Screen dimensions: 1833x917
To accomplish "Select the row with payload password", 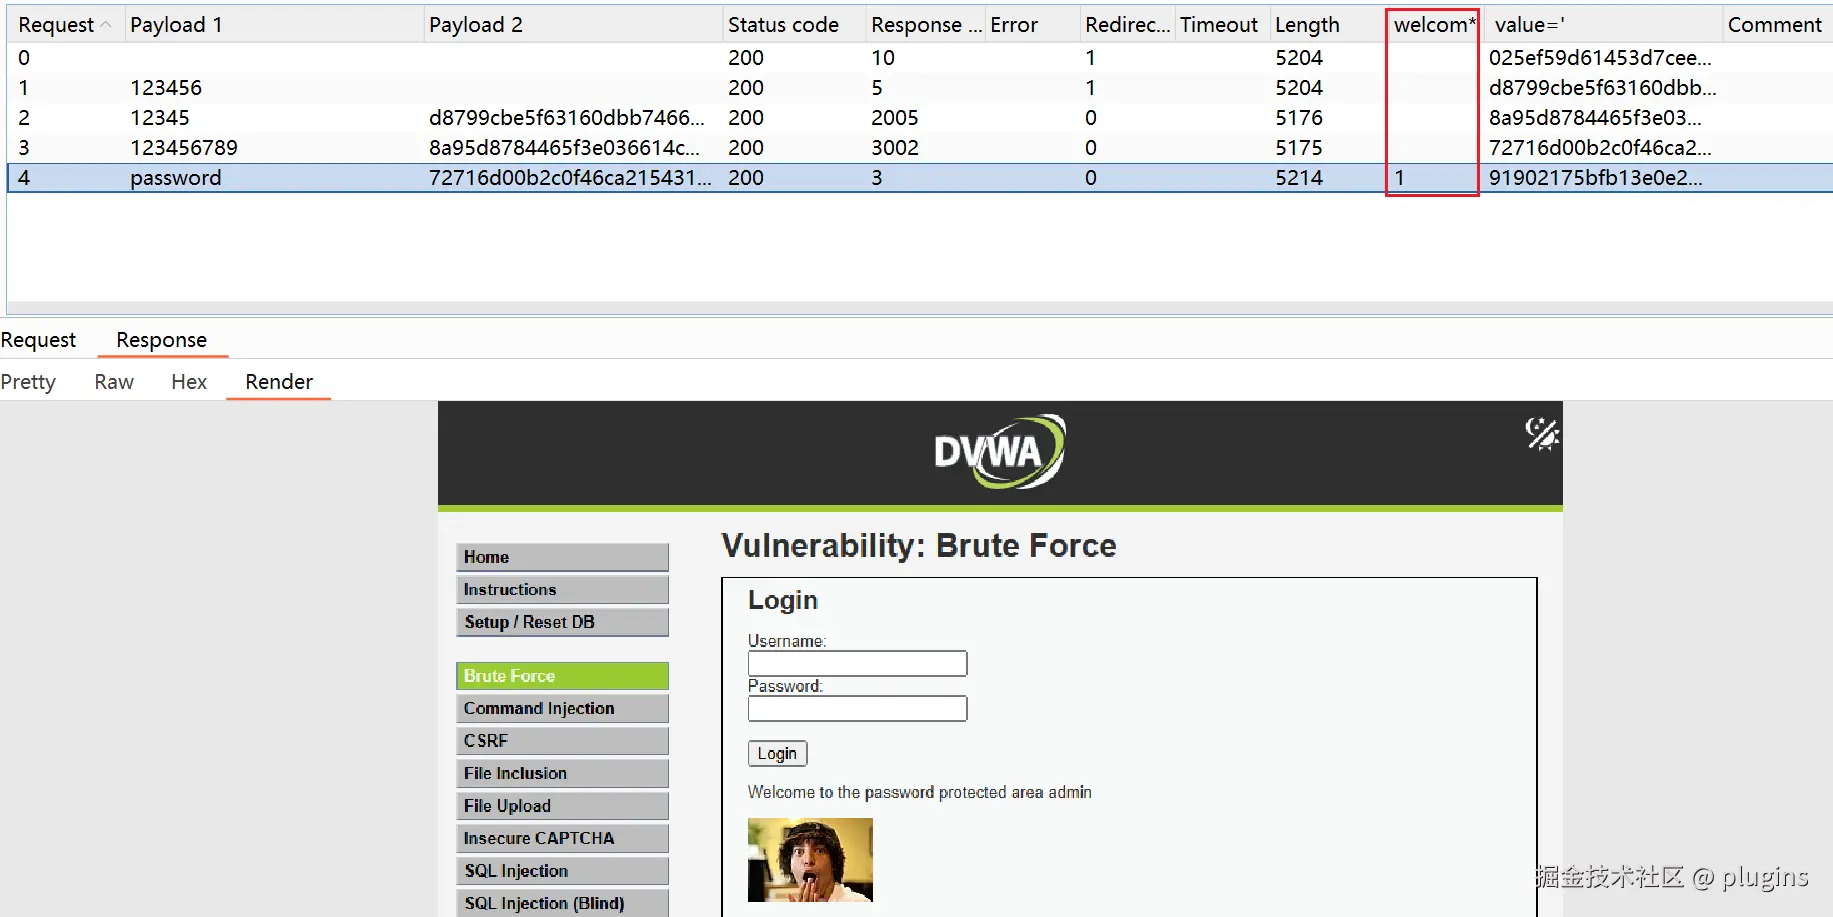I will (920, 178).
